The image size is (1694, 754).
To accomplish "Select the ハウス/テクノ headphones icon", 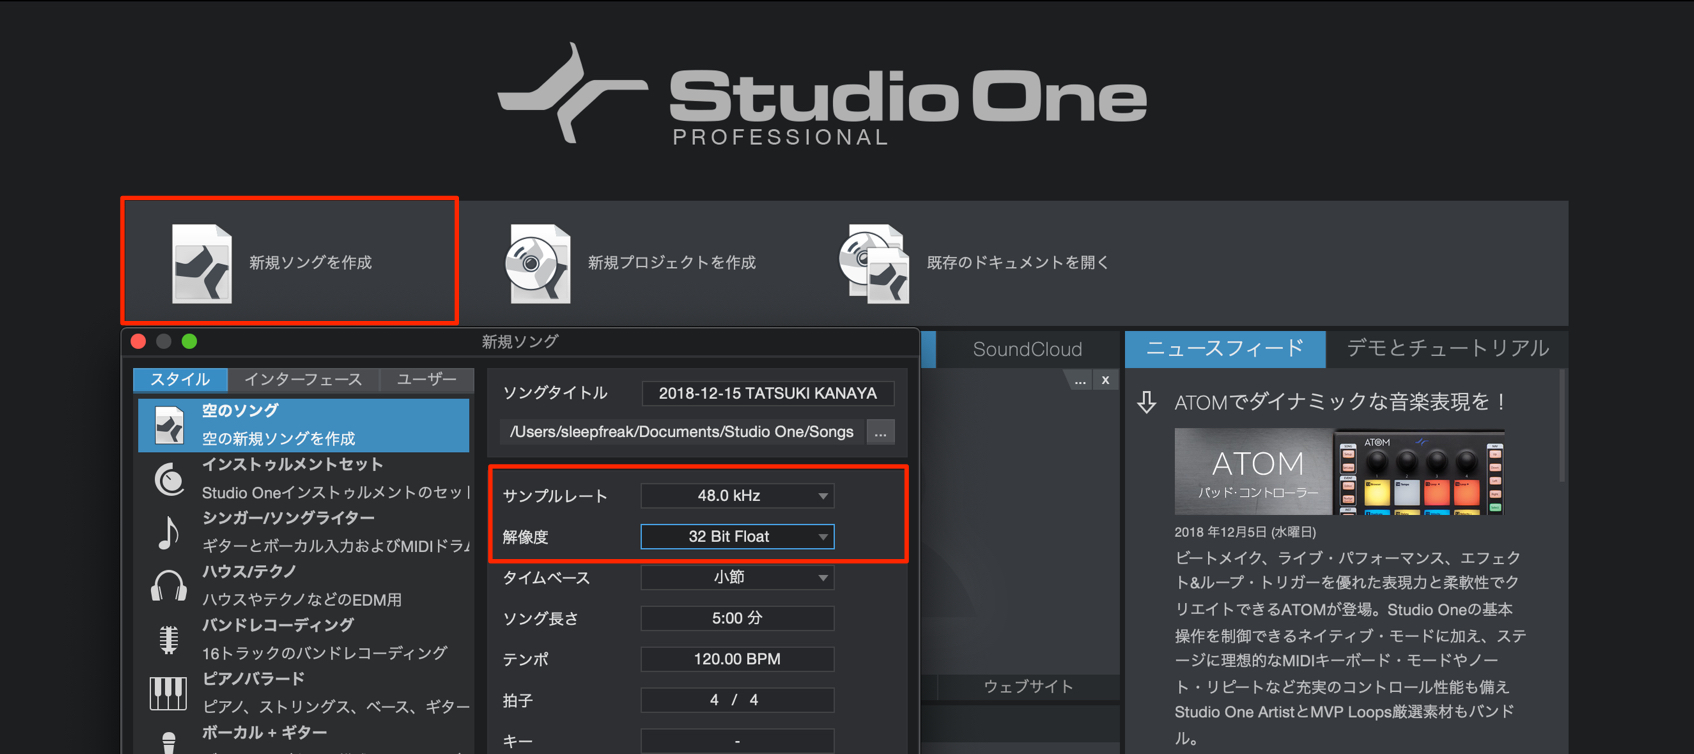I will 169,586.
